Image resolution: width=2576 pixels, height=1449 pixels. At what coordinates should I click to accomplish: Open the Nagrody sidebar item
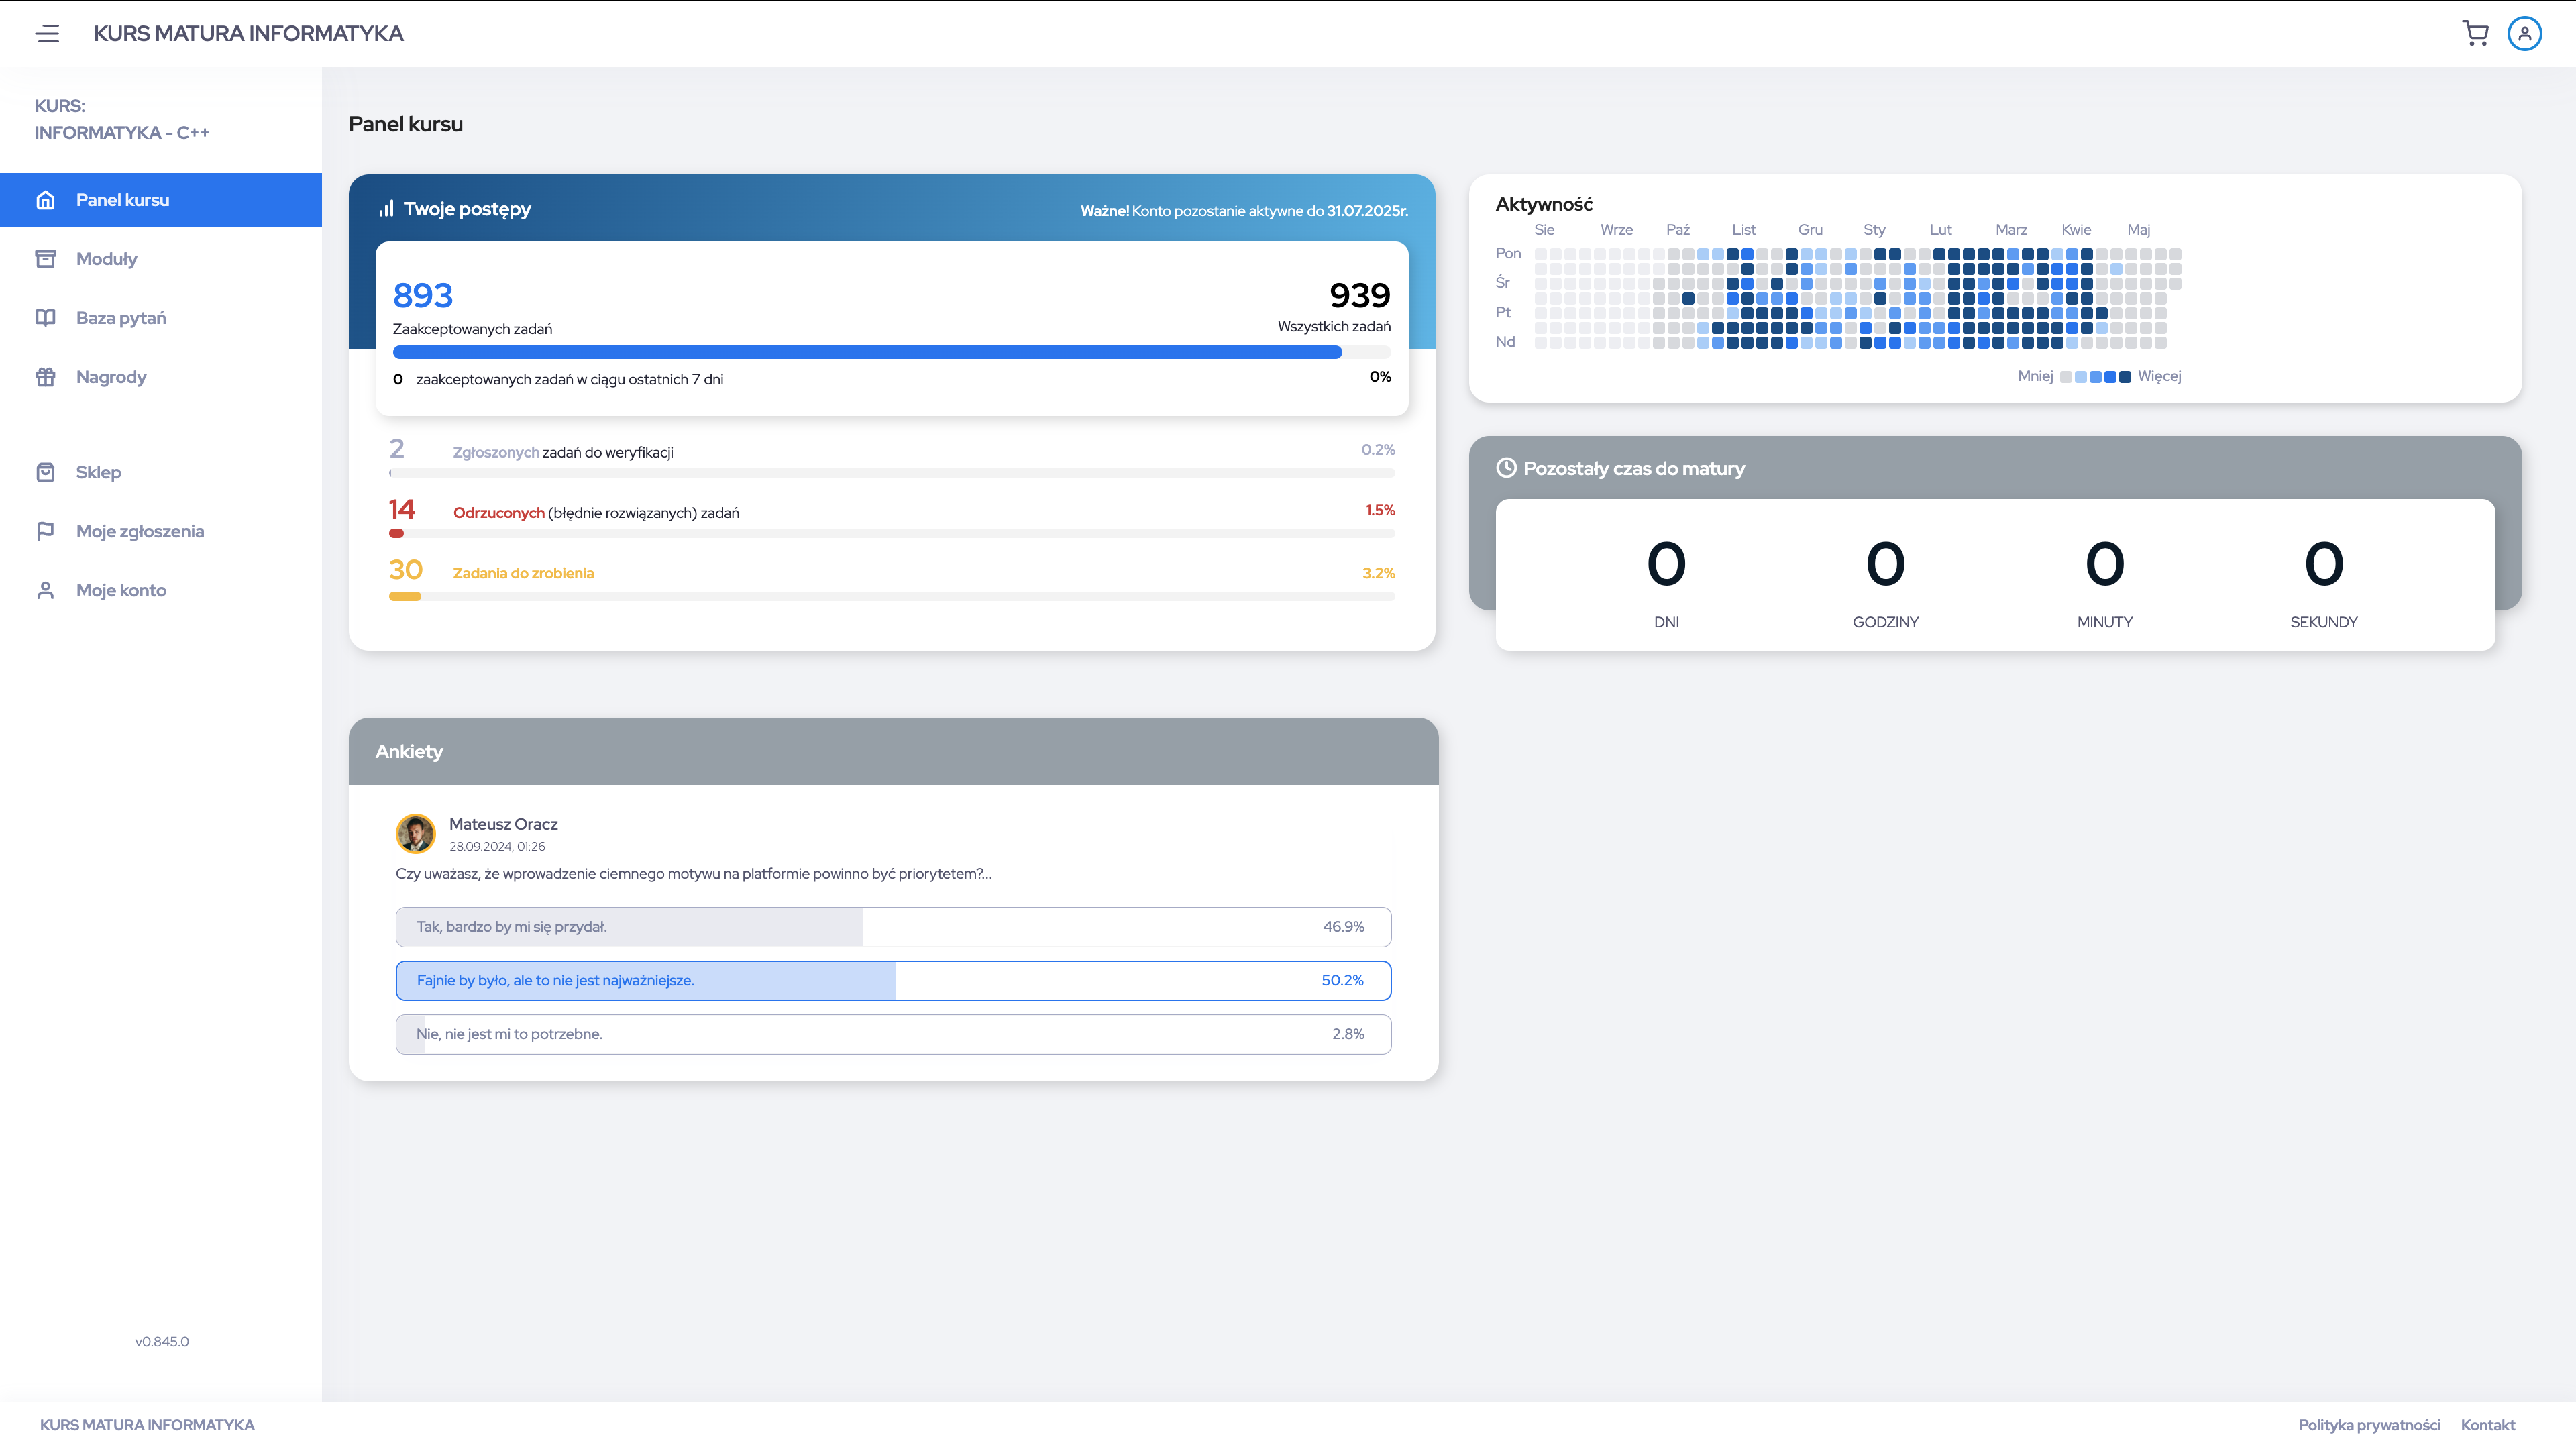[161, 377]
